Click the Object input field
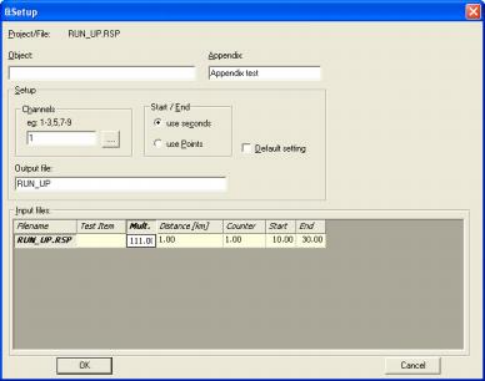This screenshot has width=485, height=382. pos(102,73)
